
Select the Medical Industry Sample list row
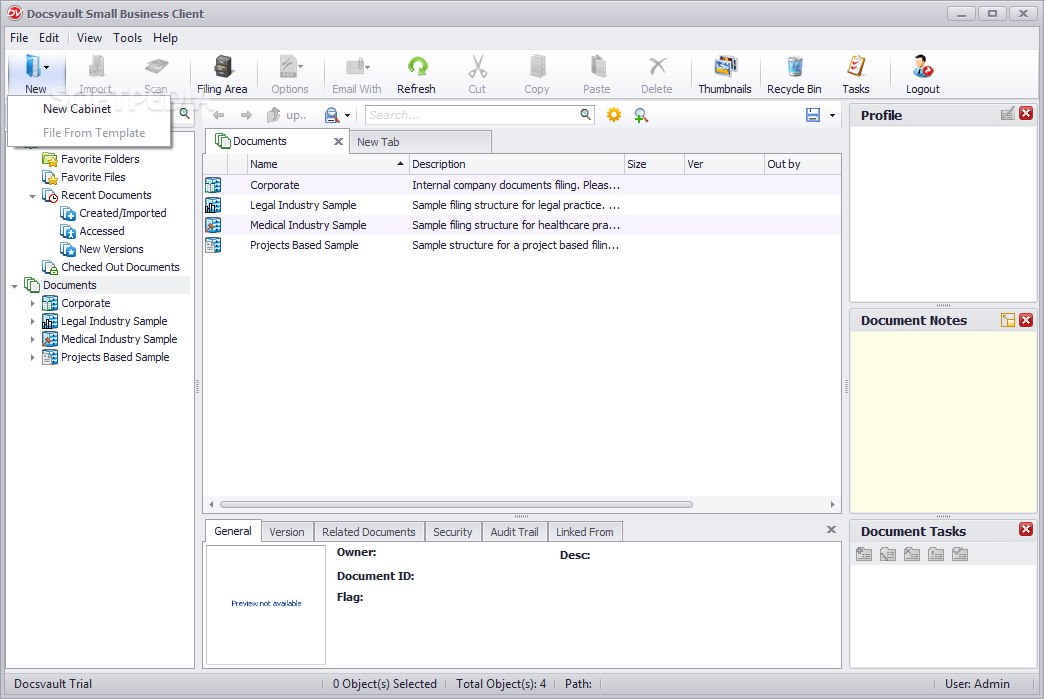pyautogui.click(x=522, y=225)
